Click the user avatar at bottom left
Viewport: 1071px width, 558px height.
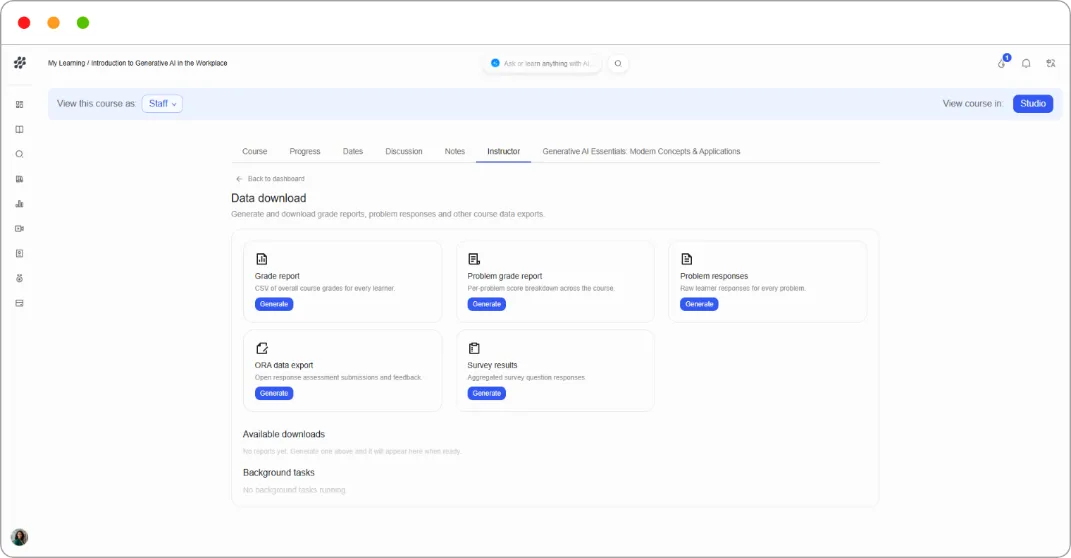coord(19,538)
